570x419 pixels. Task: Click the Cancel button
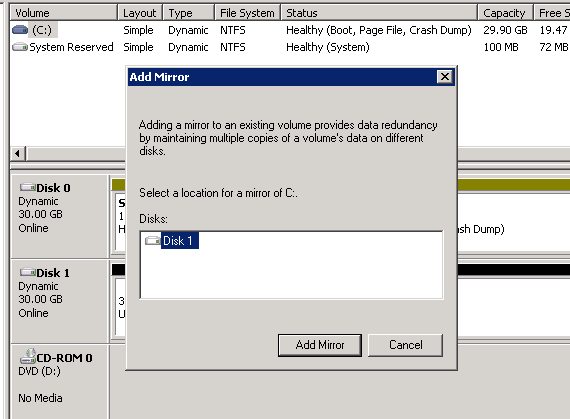405,345
